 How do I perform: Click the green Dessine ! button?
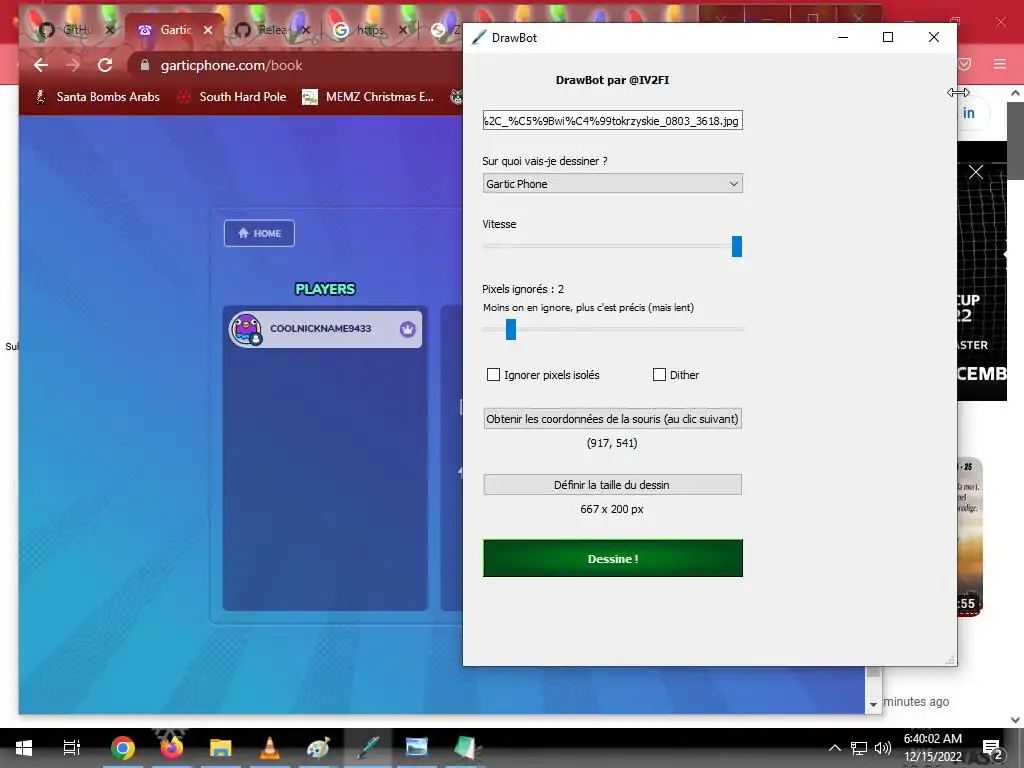point(613,558)
